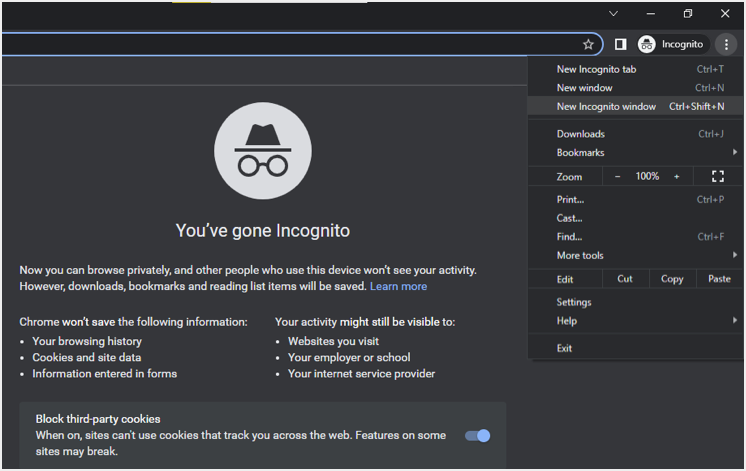
Task: Zoom out with the minus button
Action: [x=617, y=176]
